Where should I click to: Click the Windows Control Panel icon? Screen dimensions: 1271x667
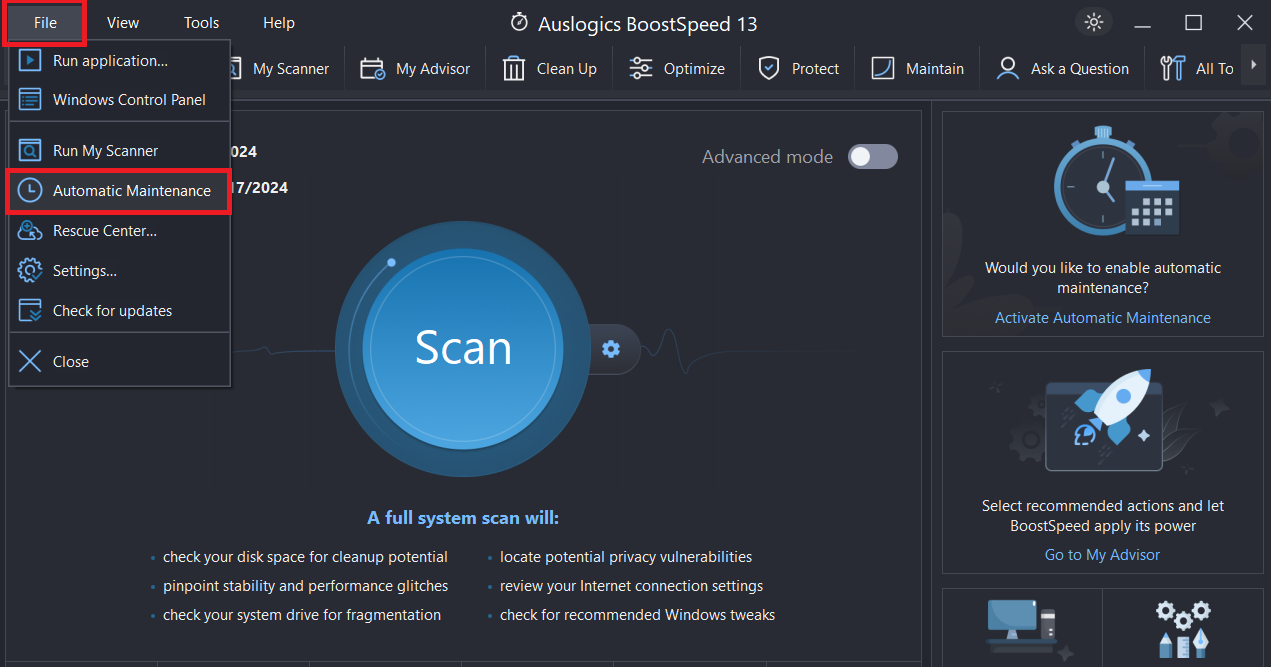(x=31, y=100)
